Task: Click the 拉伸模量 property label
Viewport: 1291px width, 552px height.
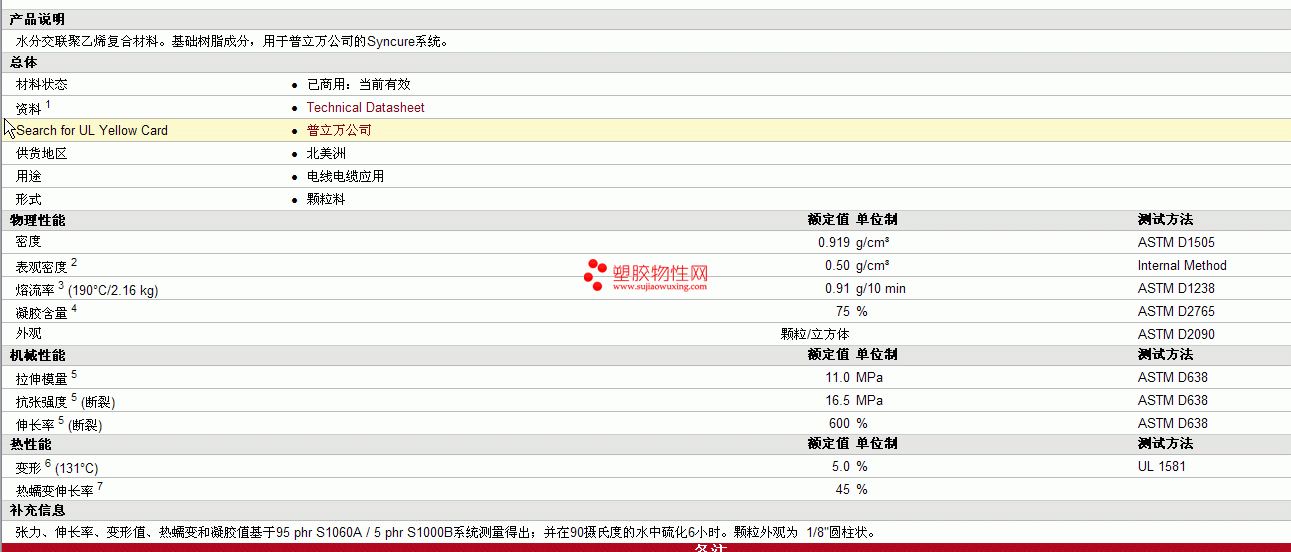Action: (x=46, y=378)
